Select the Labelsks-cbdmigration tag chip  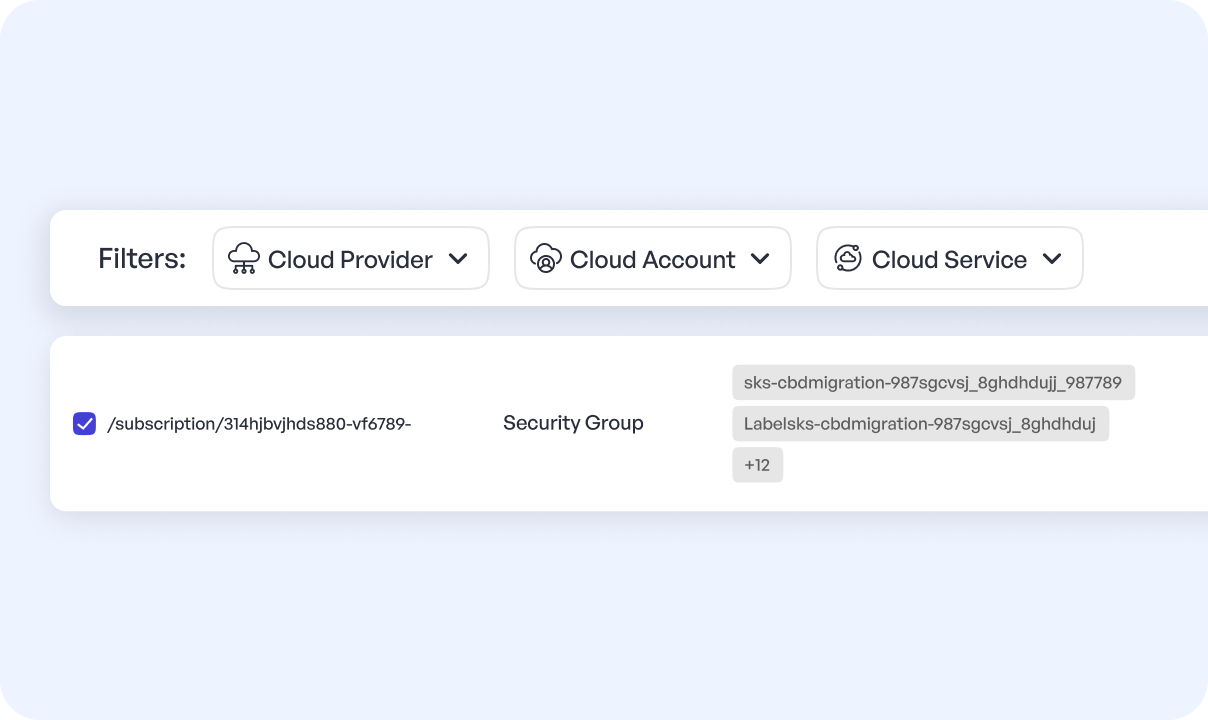coord(920,423)
